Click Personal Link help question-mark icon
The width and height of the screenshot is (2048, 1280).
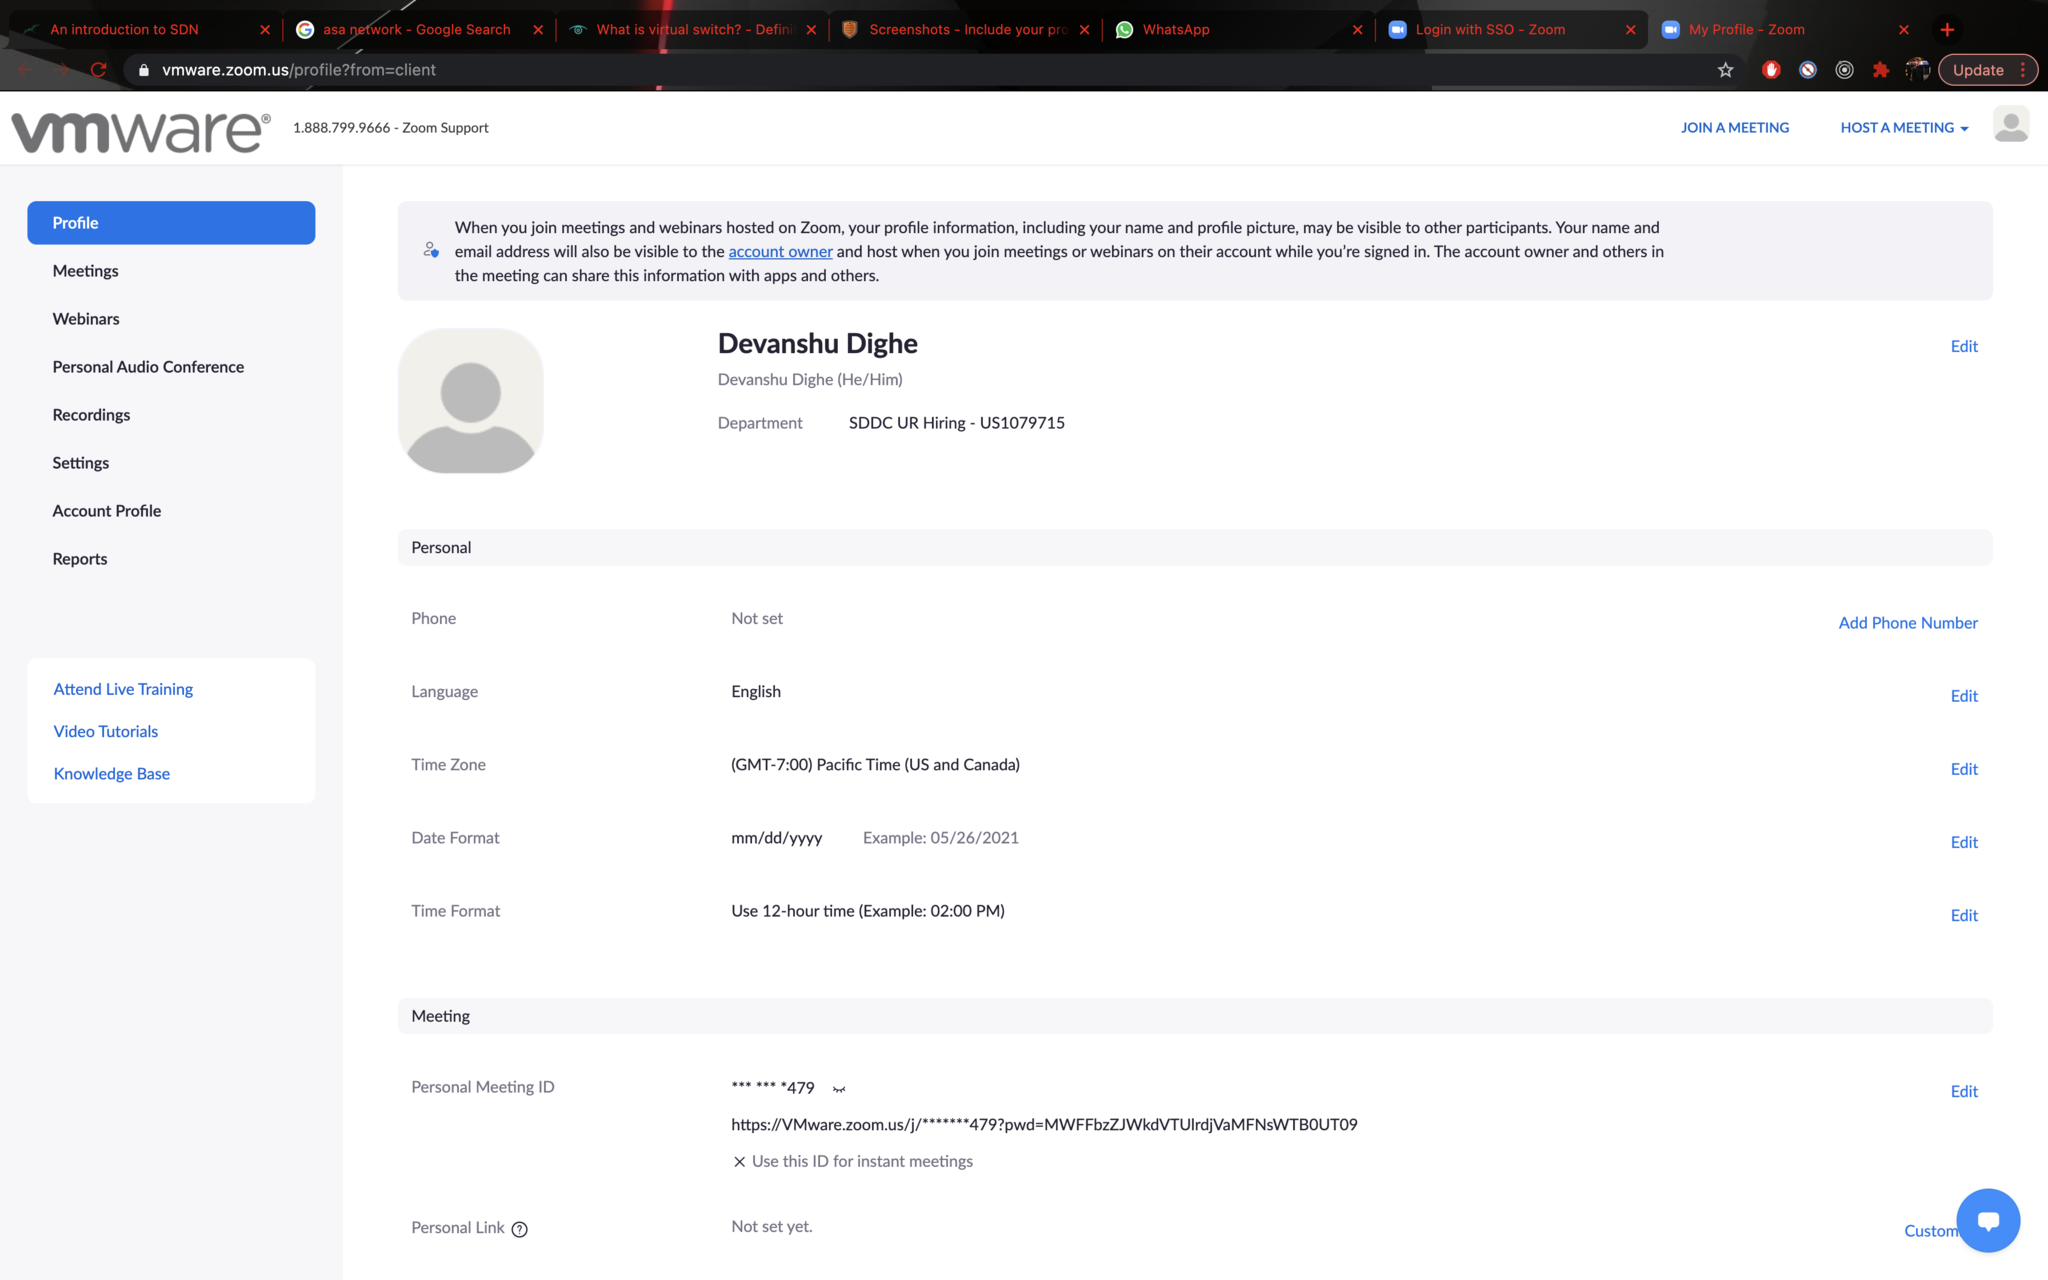[519, 1229]
